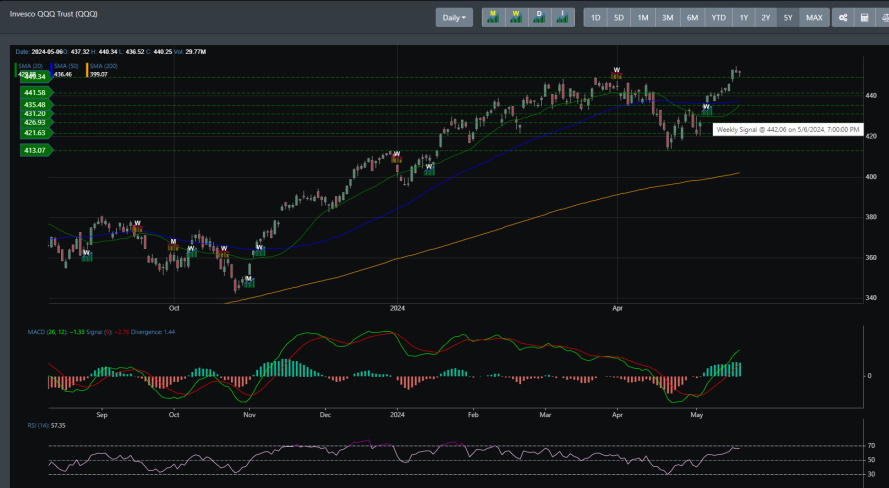Viewport: 889px width, 488px height.
Task: Click the 426.93 price level tag
Action: (36, 122)
